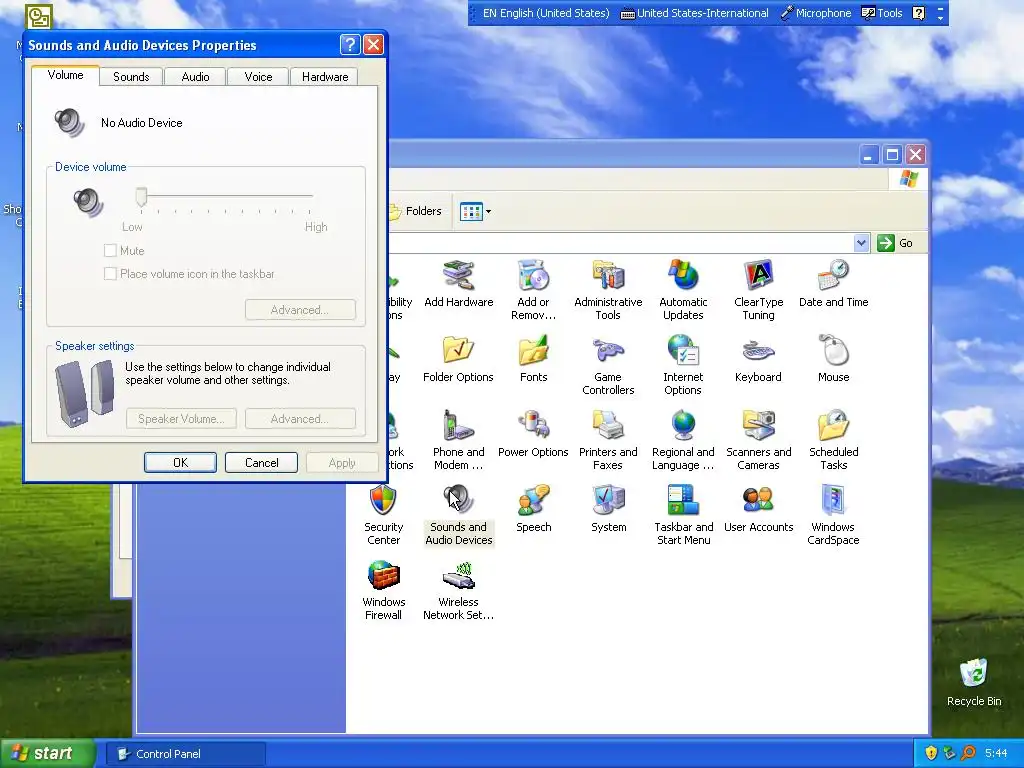Click the security shield tray icon

pyautogui.click(x=931, y=753)
